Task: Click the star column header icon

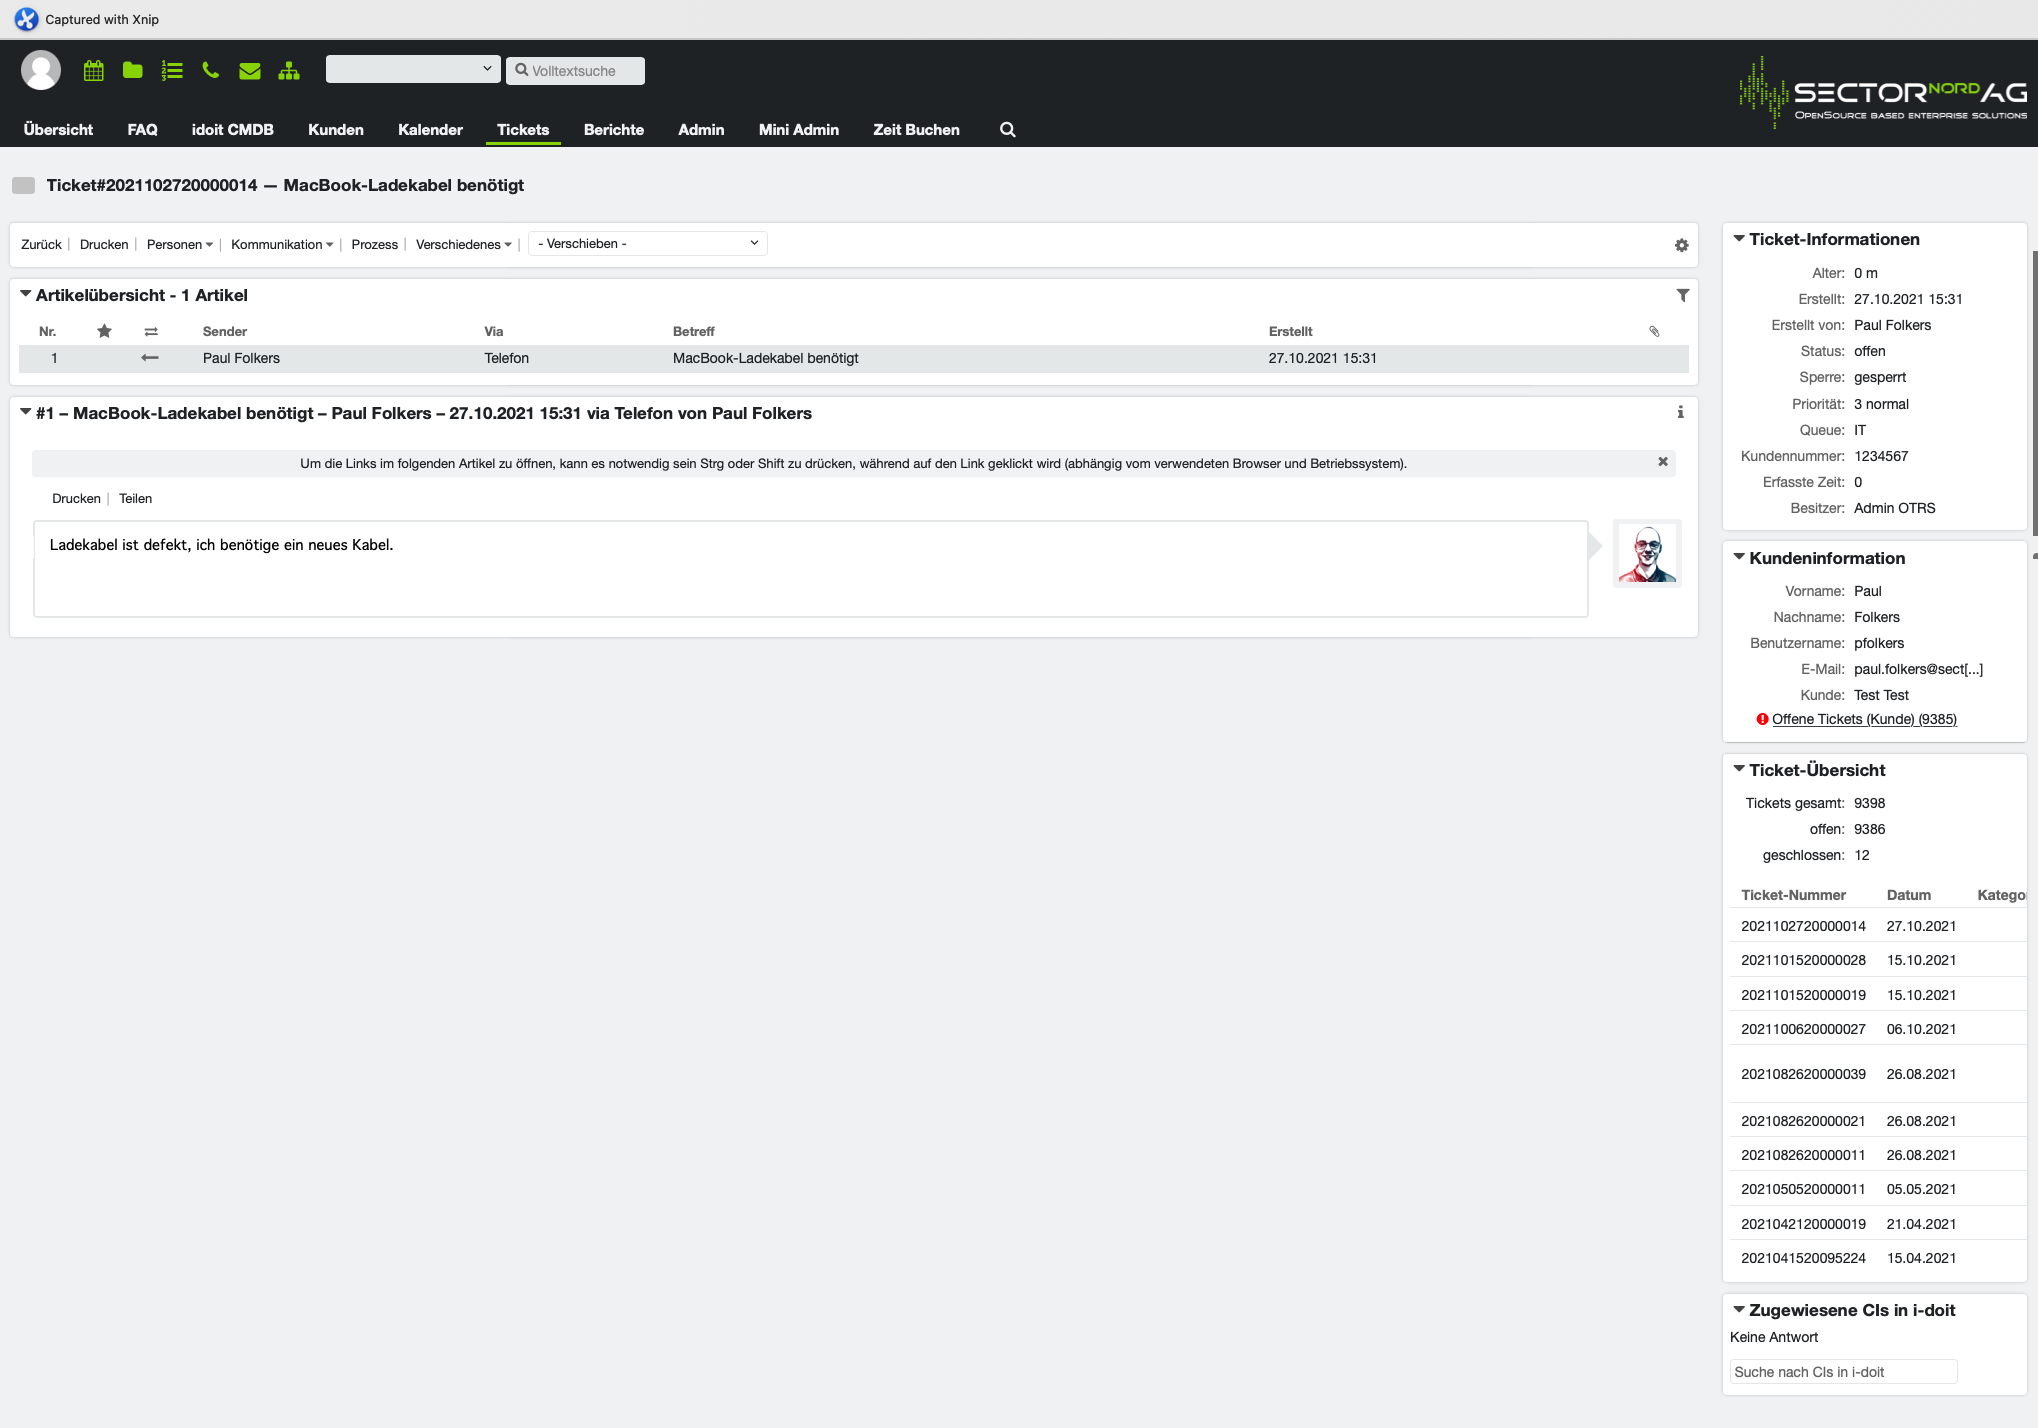Action: pos(104,331)
